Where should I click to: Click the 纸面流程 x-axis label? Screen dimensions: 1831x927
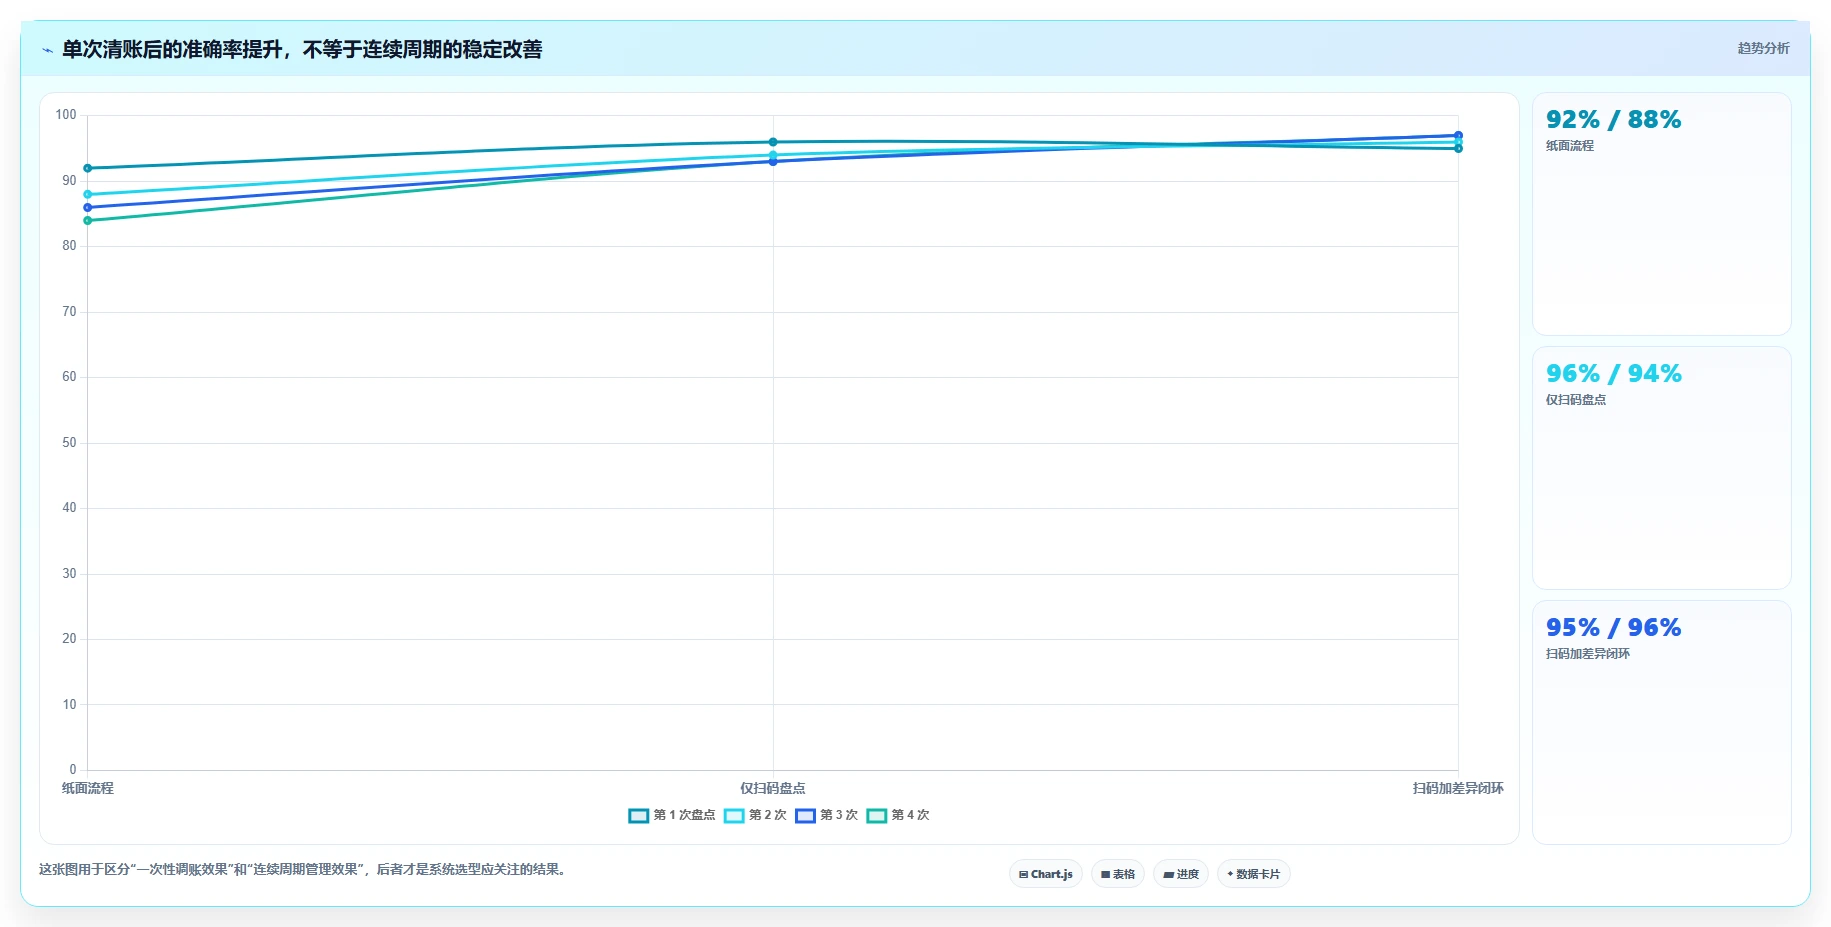88,788
